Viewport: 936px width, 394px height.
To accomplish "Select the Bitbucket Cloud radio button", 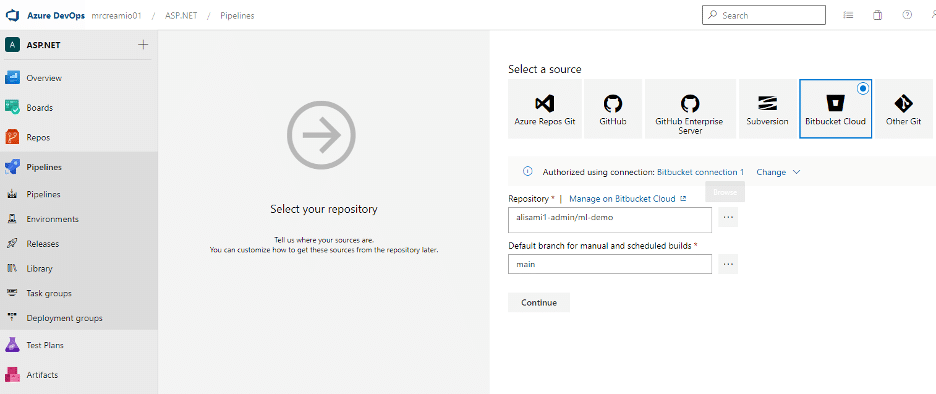I will click(863, 88).
